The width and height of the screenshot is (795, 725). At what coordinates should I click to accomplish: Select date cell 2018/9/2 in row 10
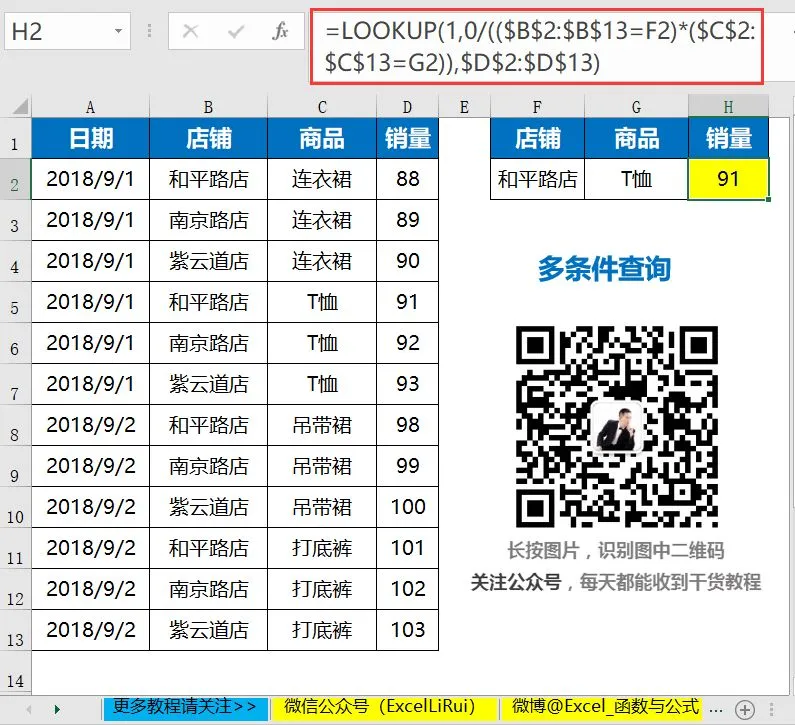90,507
